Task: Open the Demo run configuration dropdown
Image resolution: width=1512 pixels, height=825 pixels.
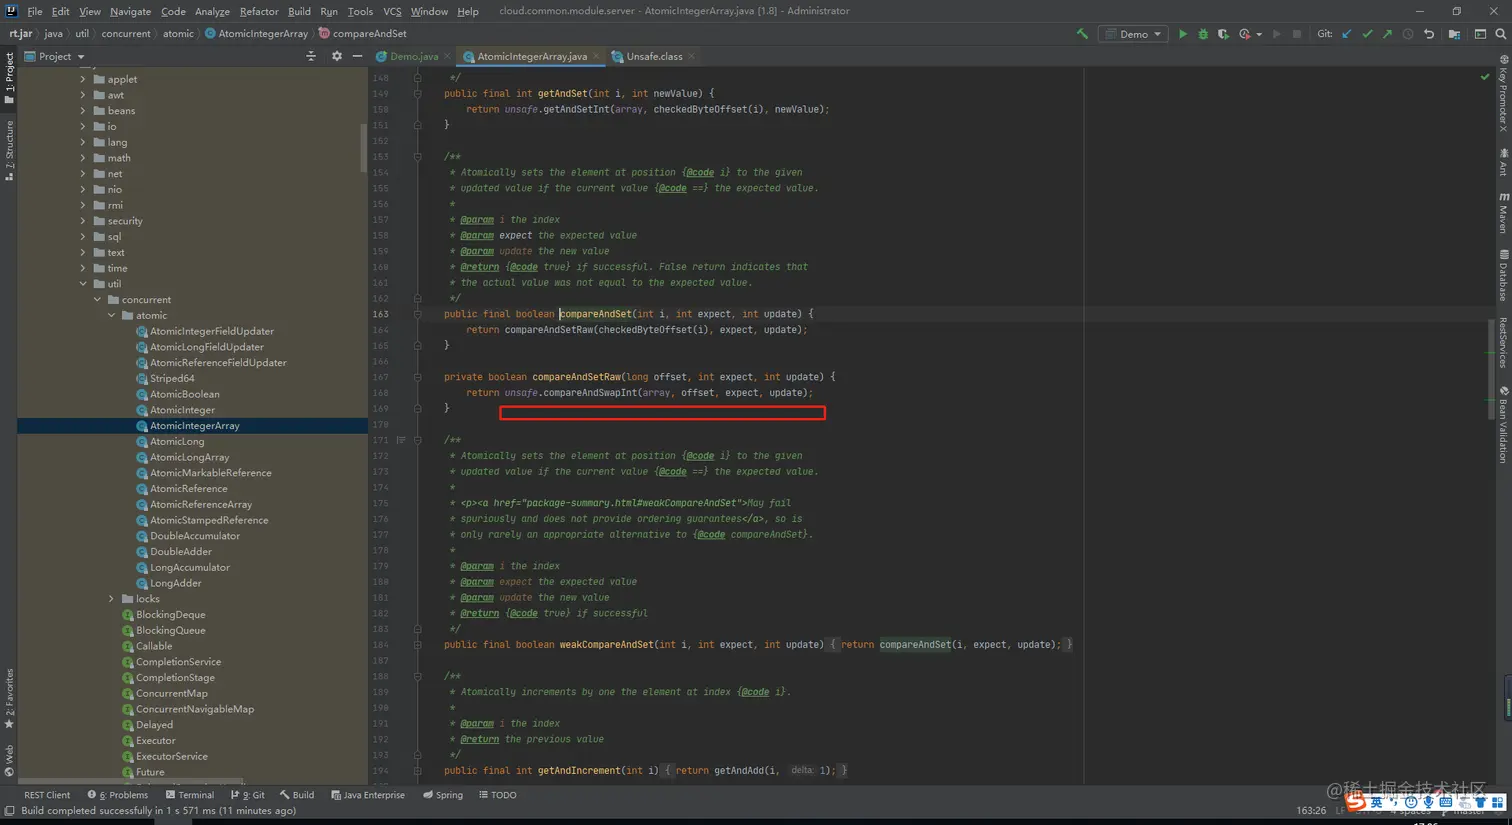Action: (1135, 34)
